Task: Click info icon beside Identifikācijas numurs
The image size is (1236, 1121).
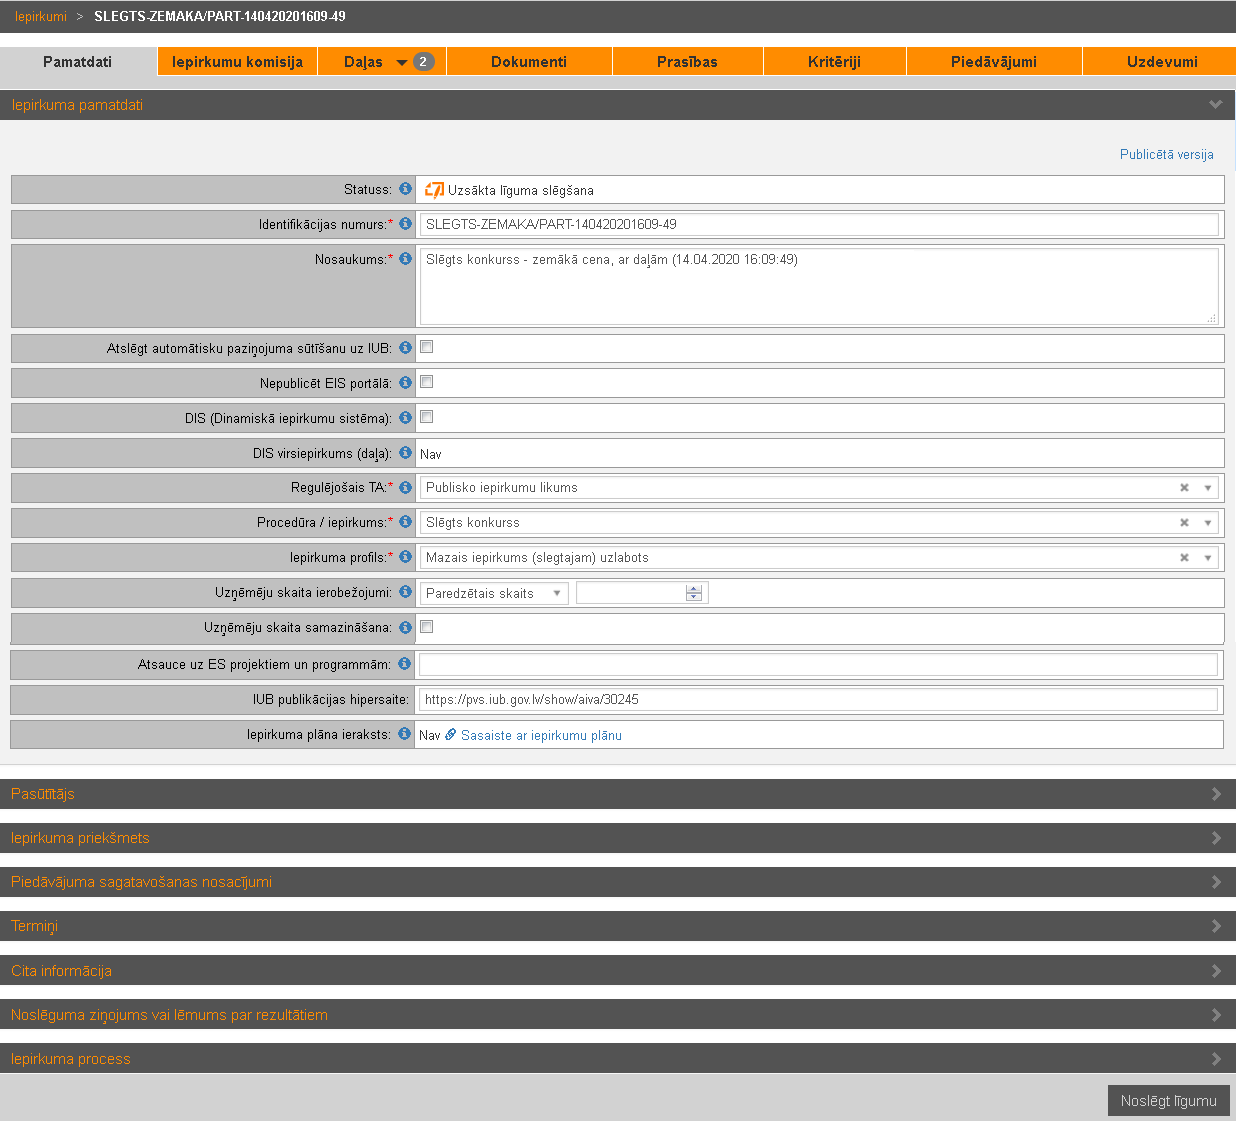Action: click(x=405, y=224)
